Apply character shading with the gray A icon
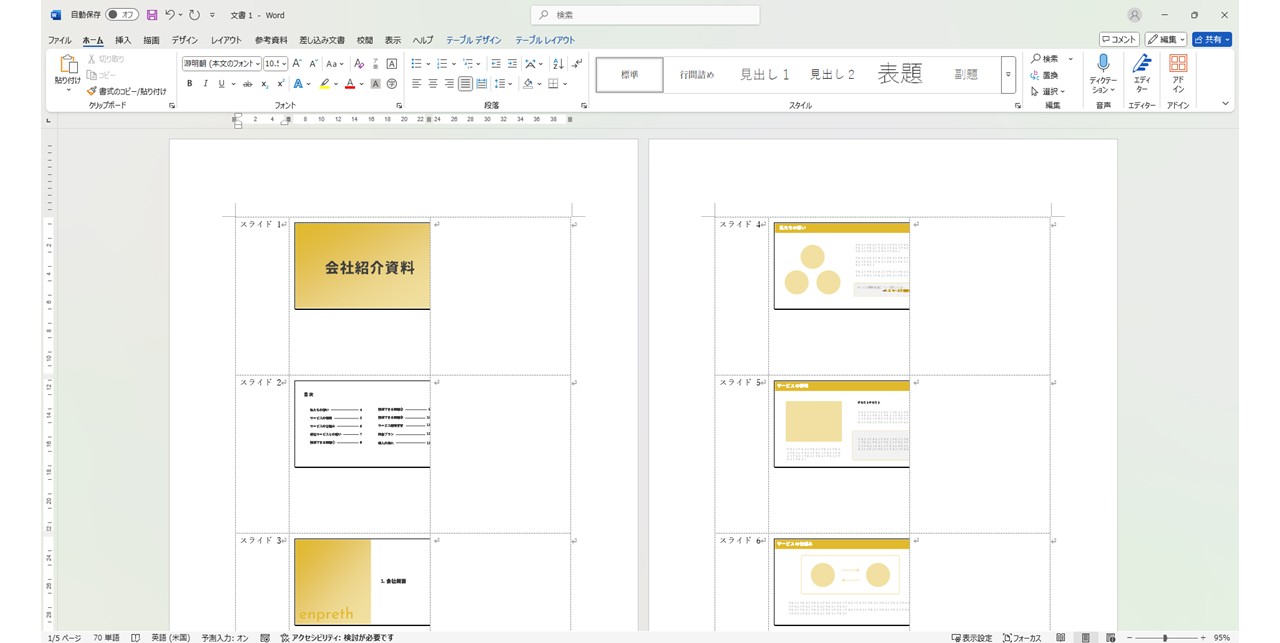This screenshot has height=643, width=1280. pyautogui.click(x=375, y=84)
